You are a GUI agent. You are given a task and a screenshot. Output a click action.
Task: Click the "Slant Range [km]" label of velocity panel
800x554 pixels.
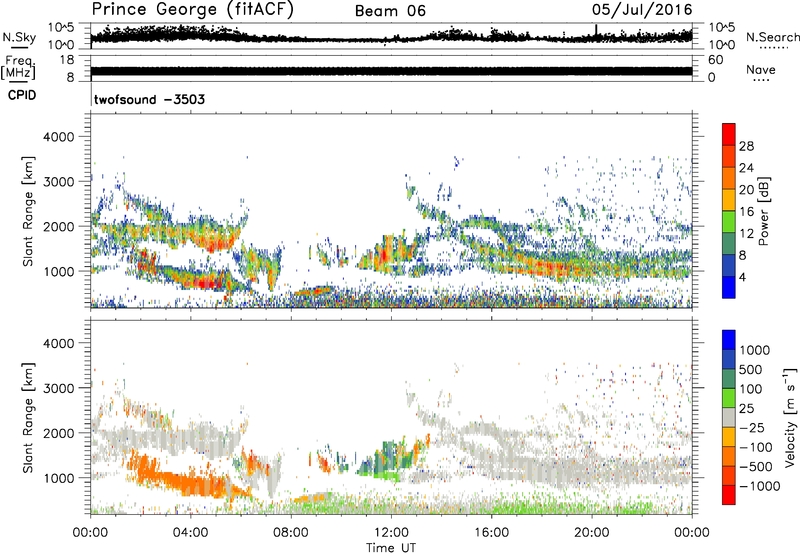coord(28,417)
